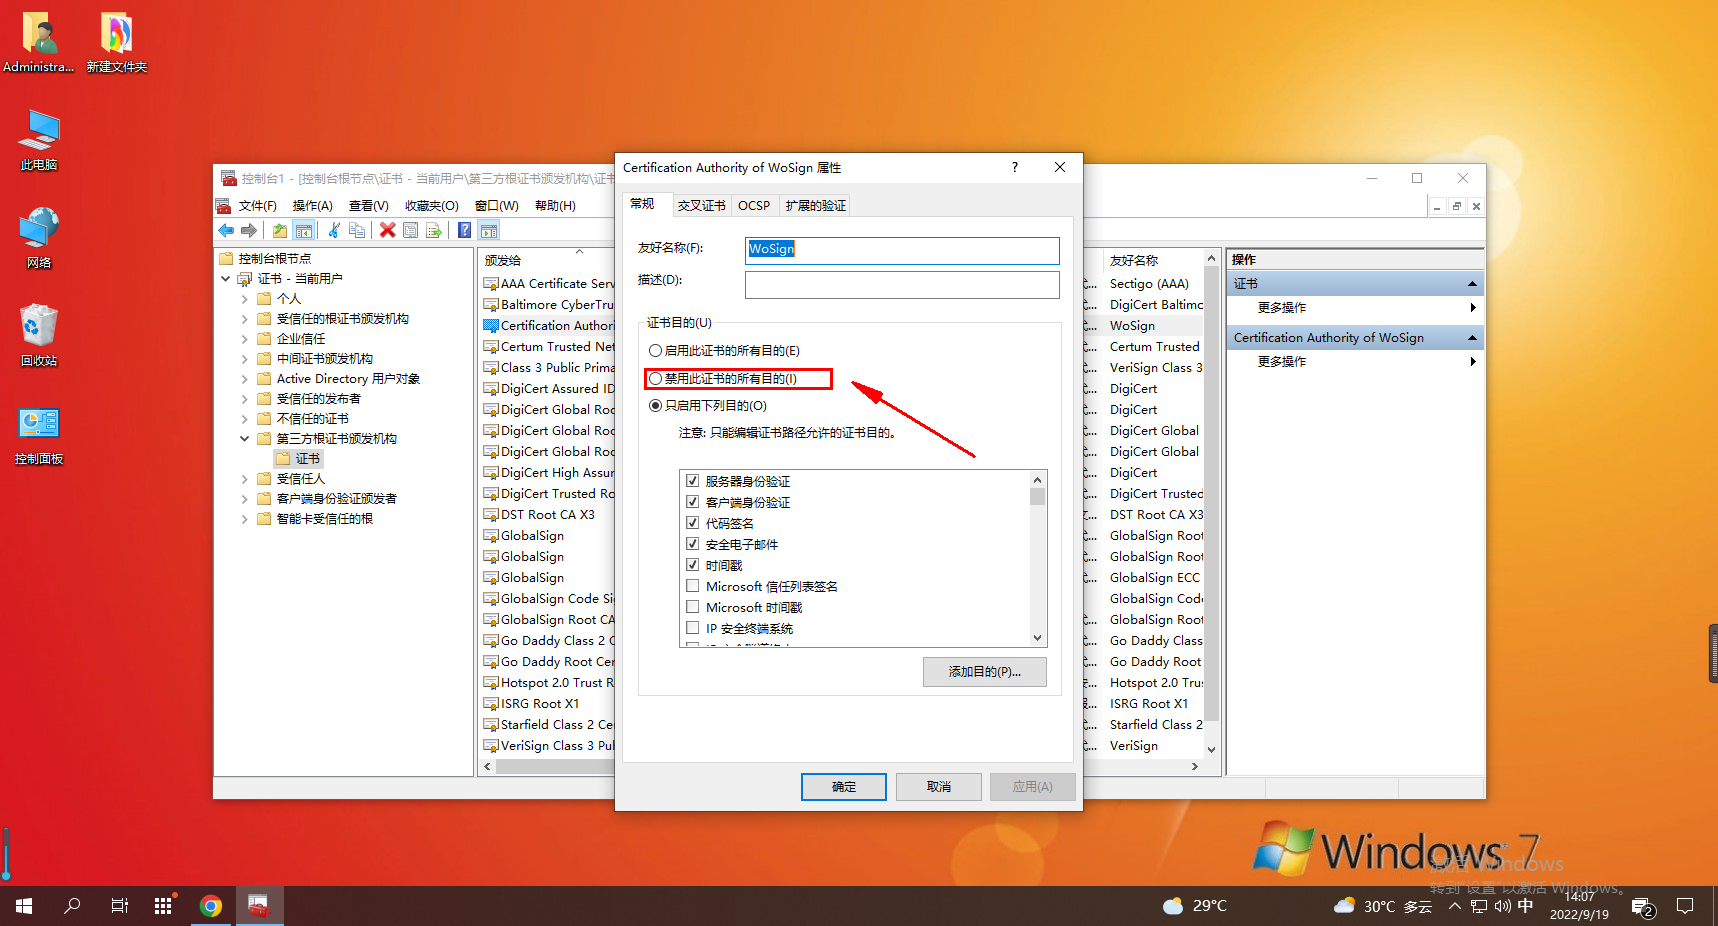This screenshot has height=926, width=1718.
Task: Switch to the OCSP tab
Action: (x=754, y=206)
